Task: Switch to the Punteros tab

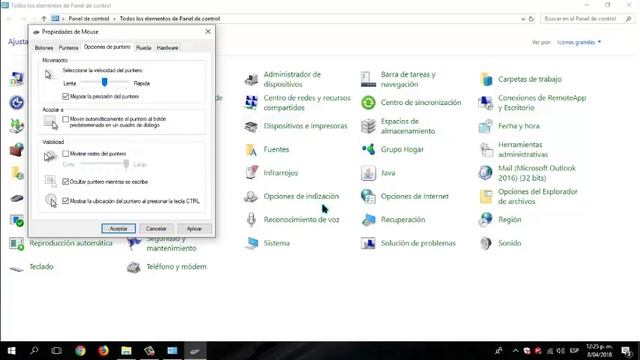Action: [68, 48]
